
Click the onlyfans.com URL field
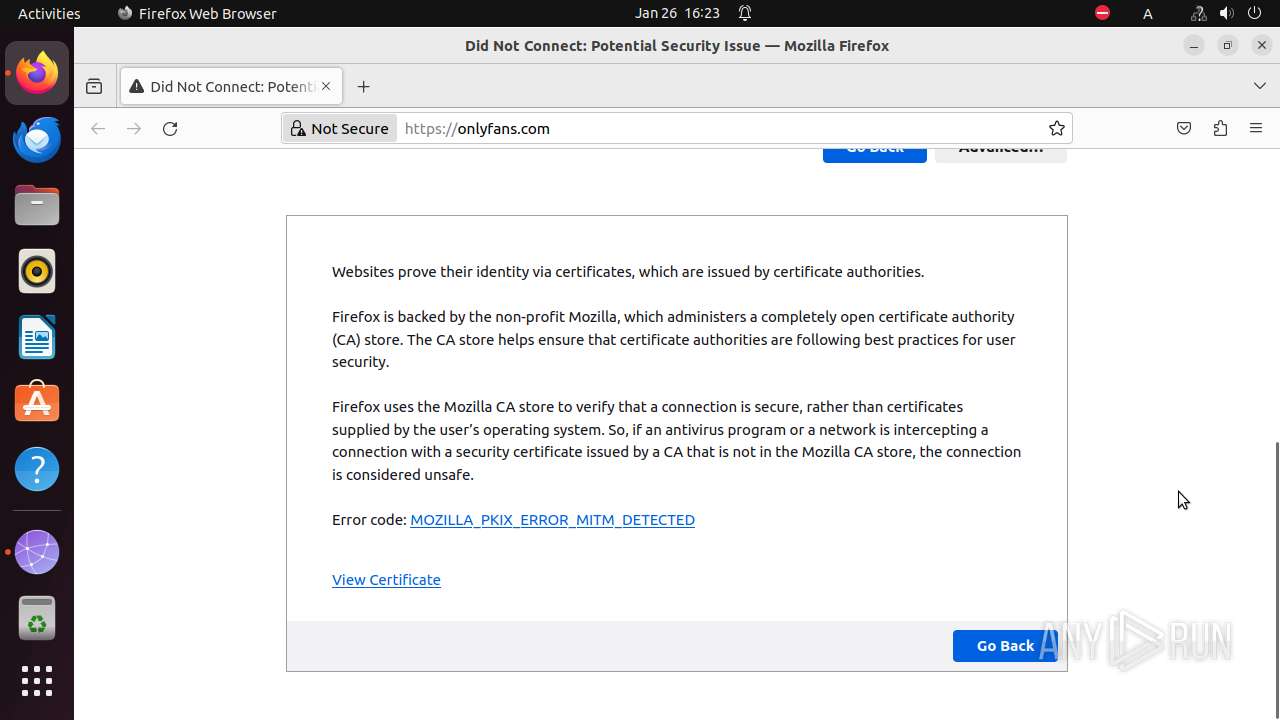[720, 128]
